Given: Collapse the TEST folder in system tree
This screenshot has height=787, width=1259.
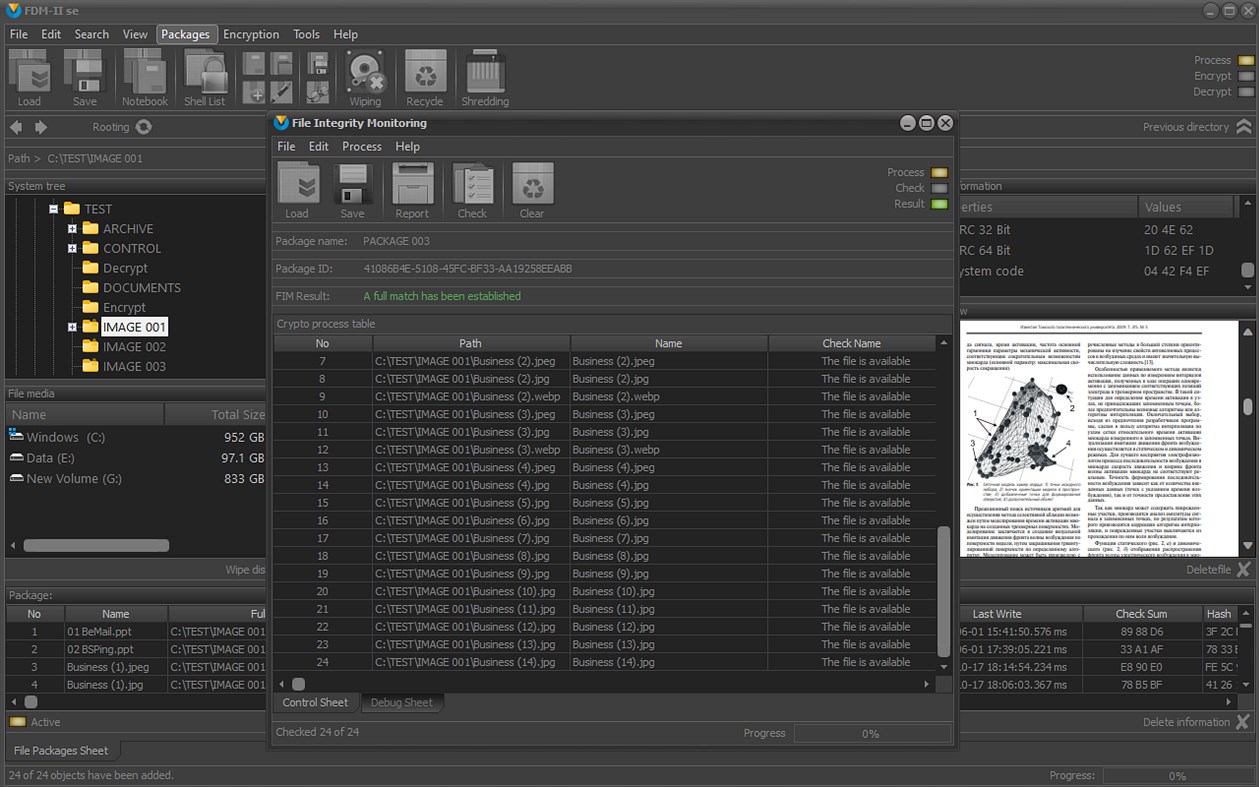Looking at the screenshot, I should (54, 209).
